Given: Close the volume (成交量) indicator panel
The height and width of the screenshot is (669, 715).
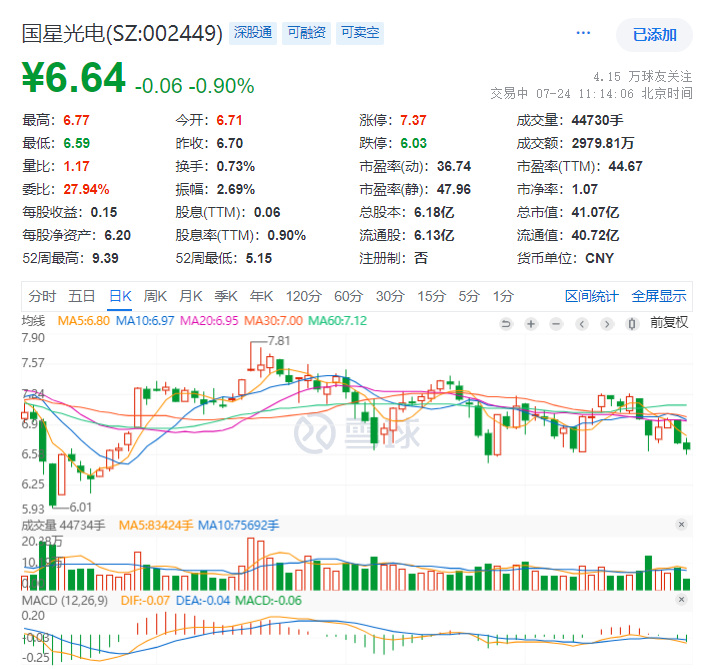Looking at the screenshot, I should coord(681,524).
